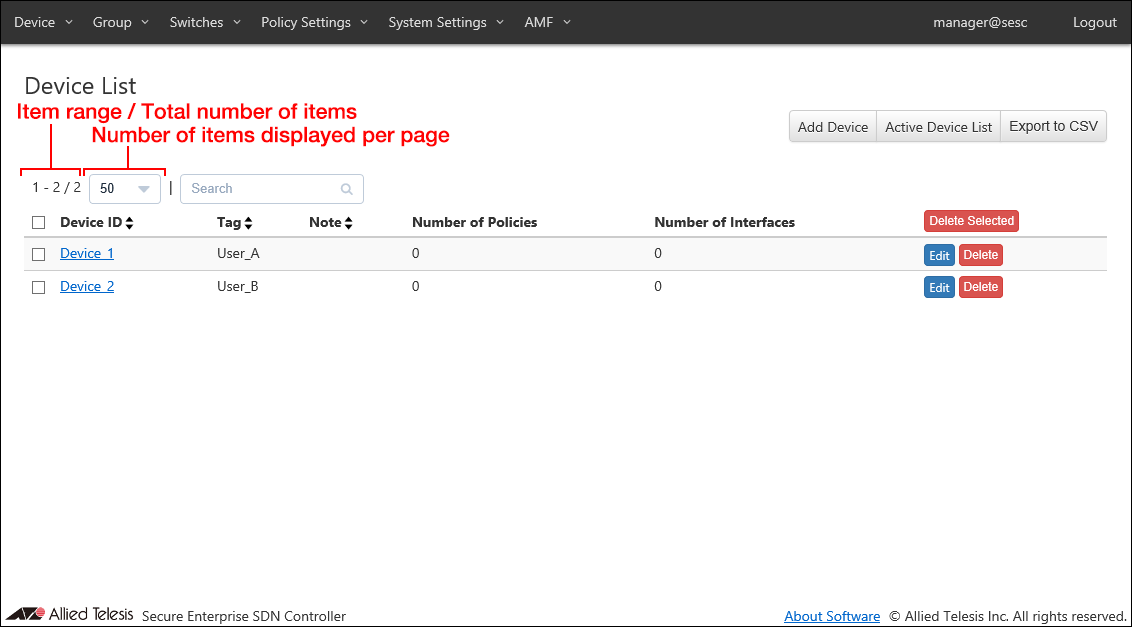Open the items-per-page dropdown showing 50
Viewport: 1132px width, 627px height.
(125, 189)
